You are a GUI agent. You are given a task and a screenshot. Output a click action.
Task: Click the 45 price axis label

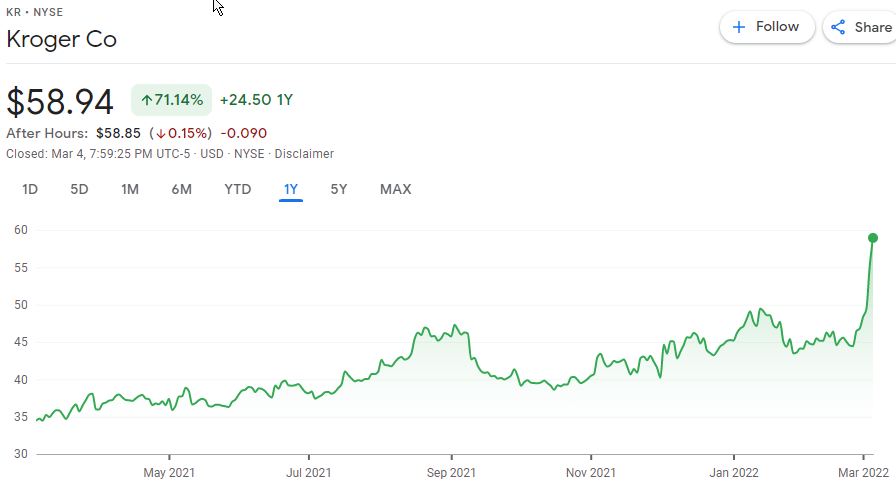click(x=21, y=342)
